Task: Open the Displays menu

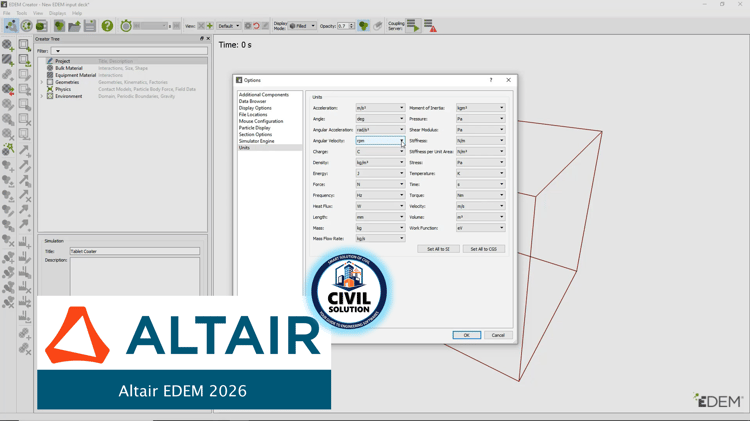Action: pos(57,13)
